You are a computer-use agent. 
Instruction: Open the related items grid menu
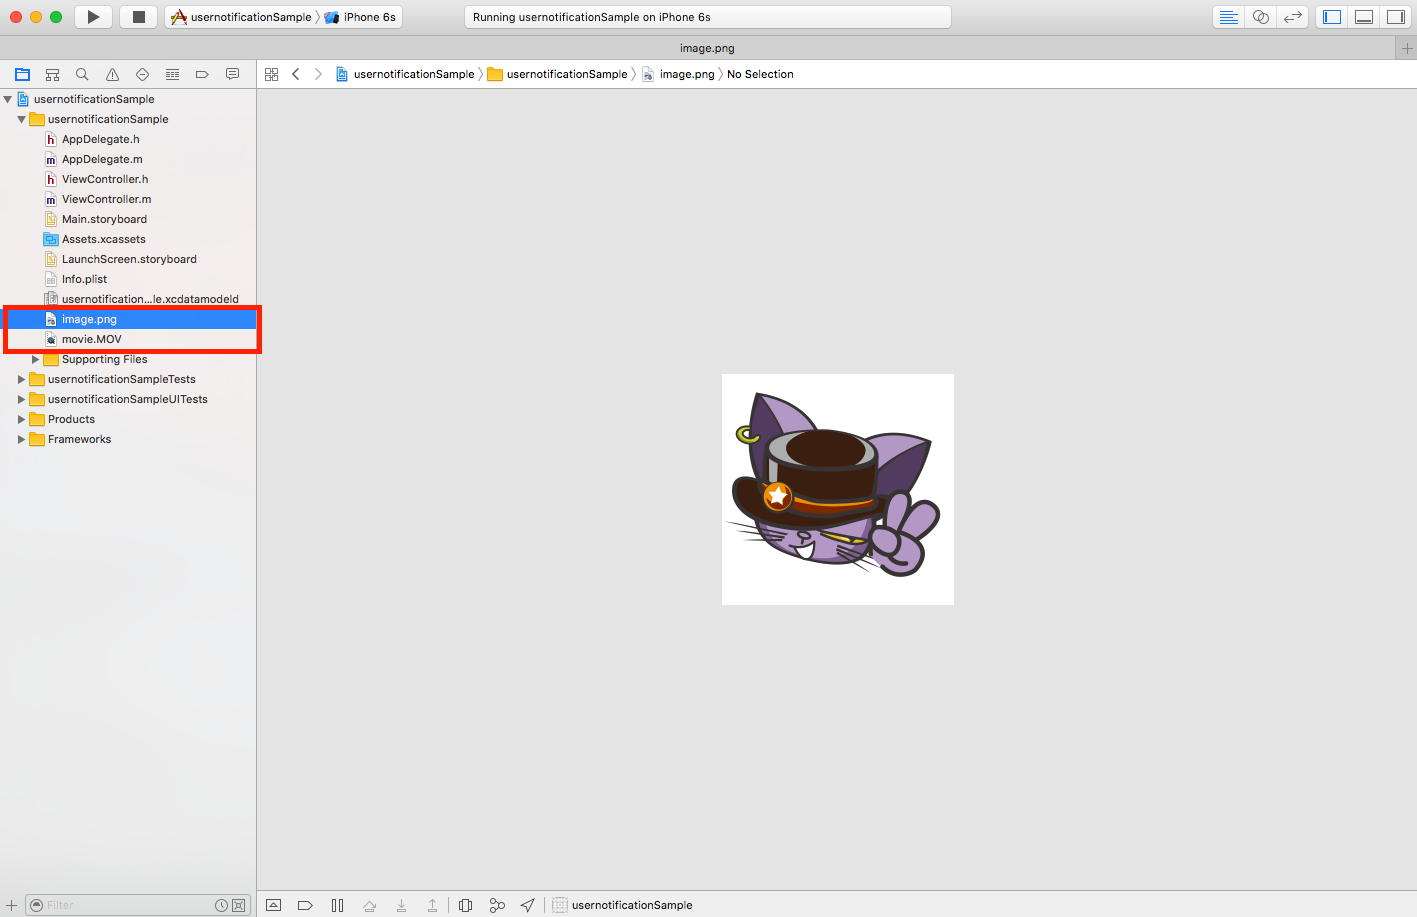271,74
